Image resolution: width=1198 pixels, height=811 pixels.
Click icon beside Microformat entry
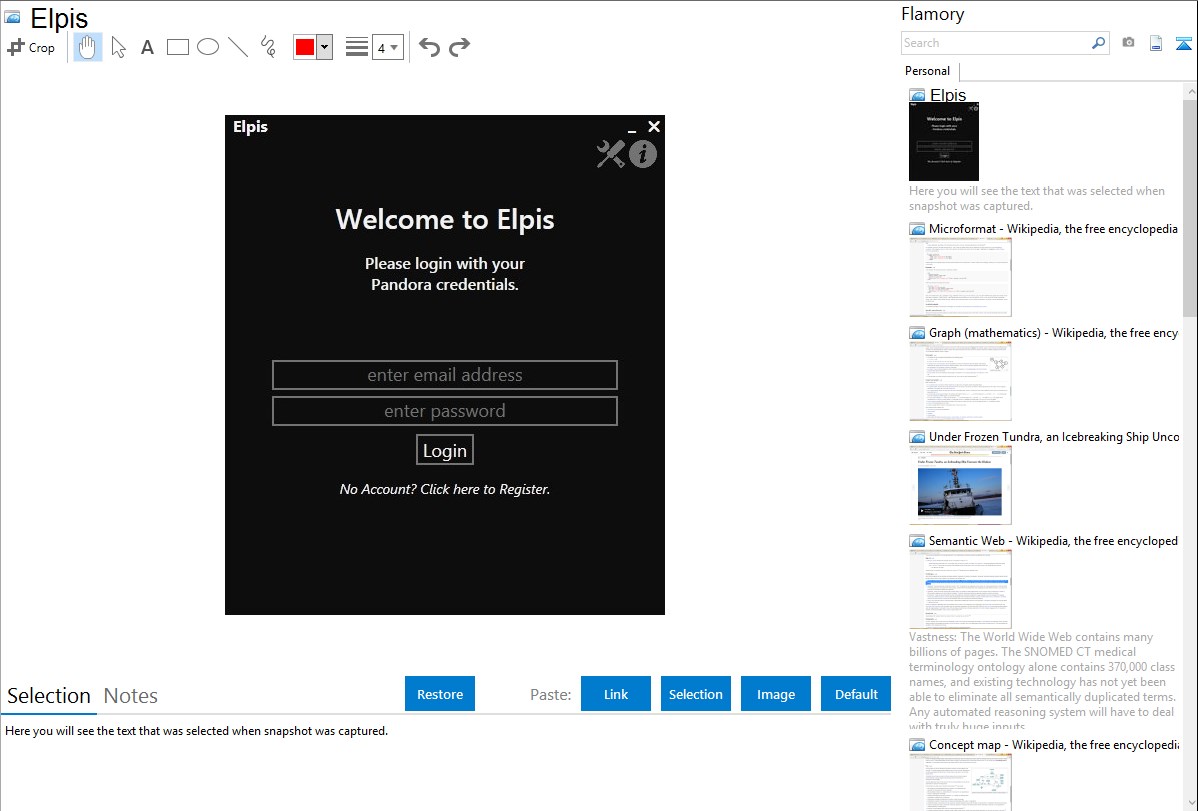point(917,229)
